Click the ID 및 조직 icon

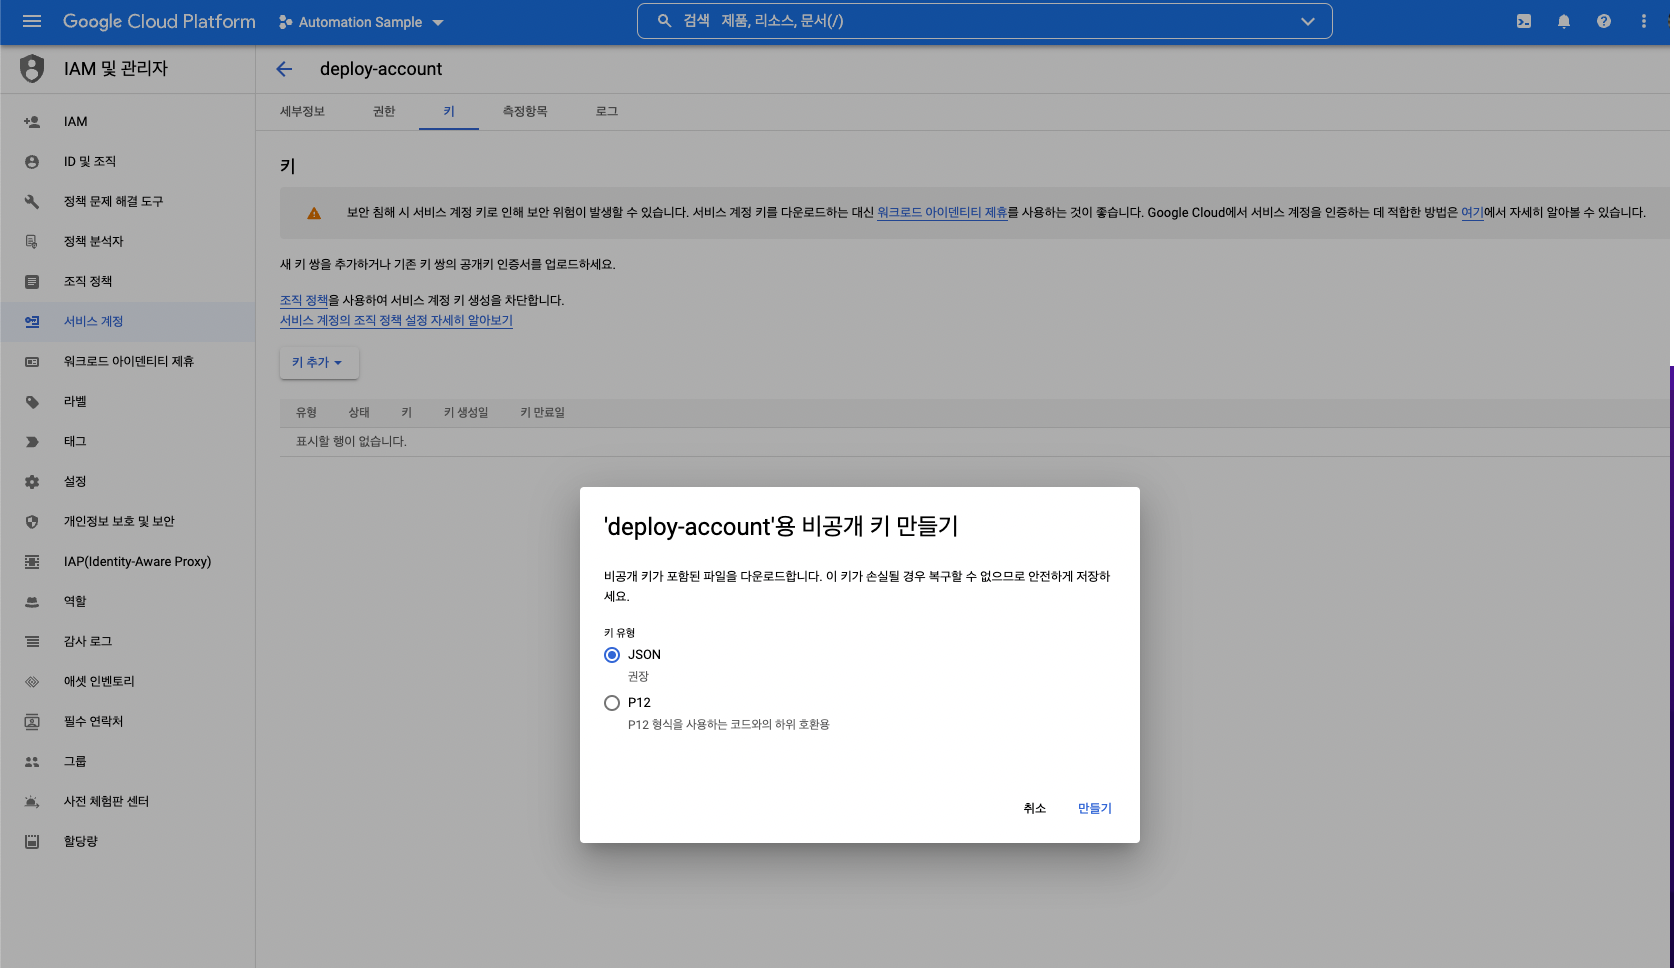pyautogui.click(x=32, y=162)
